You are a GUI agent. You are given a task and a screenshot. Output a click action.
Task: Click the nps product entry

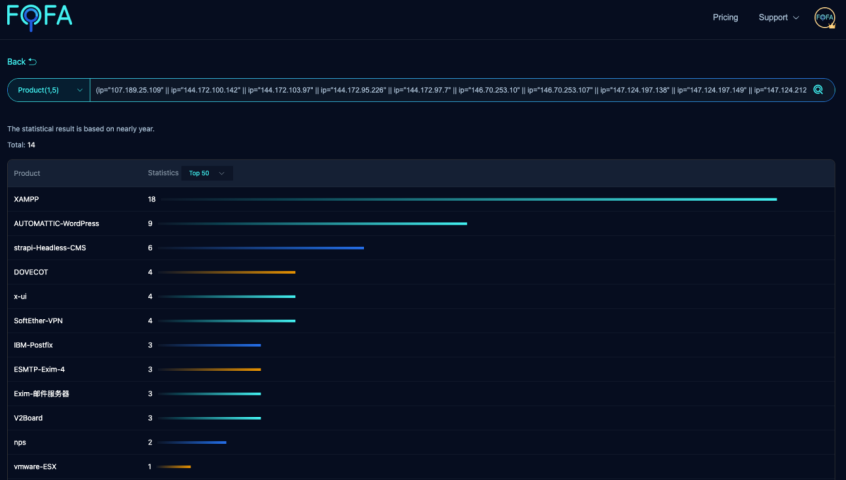click(x=20, y=442)
